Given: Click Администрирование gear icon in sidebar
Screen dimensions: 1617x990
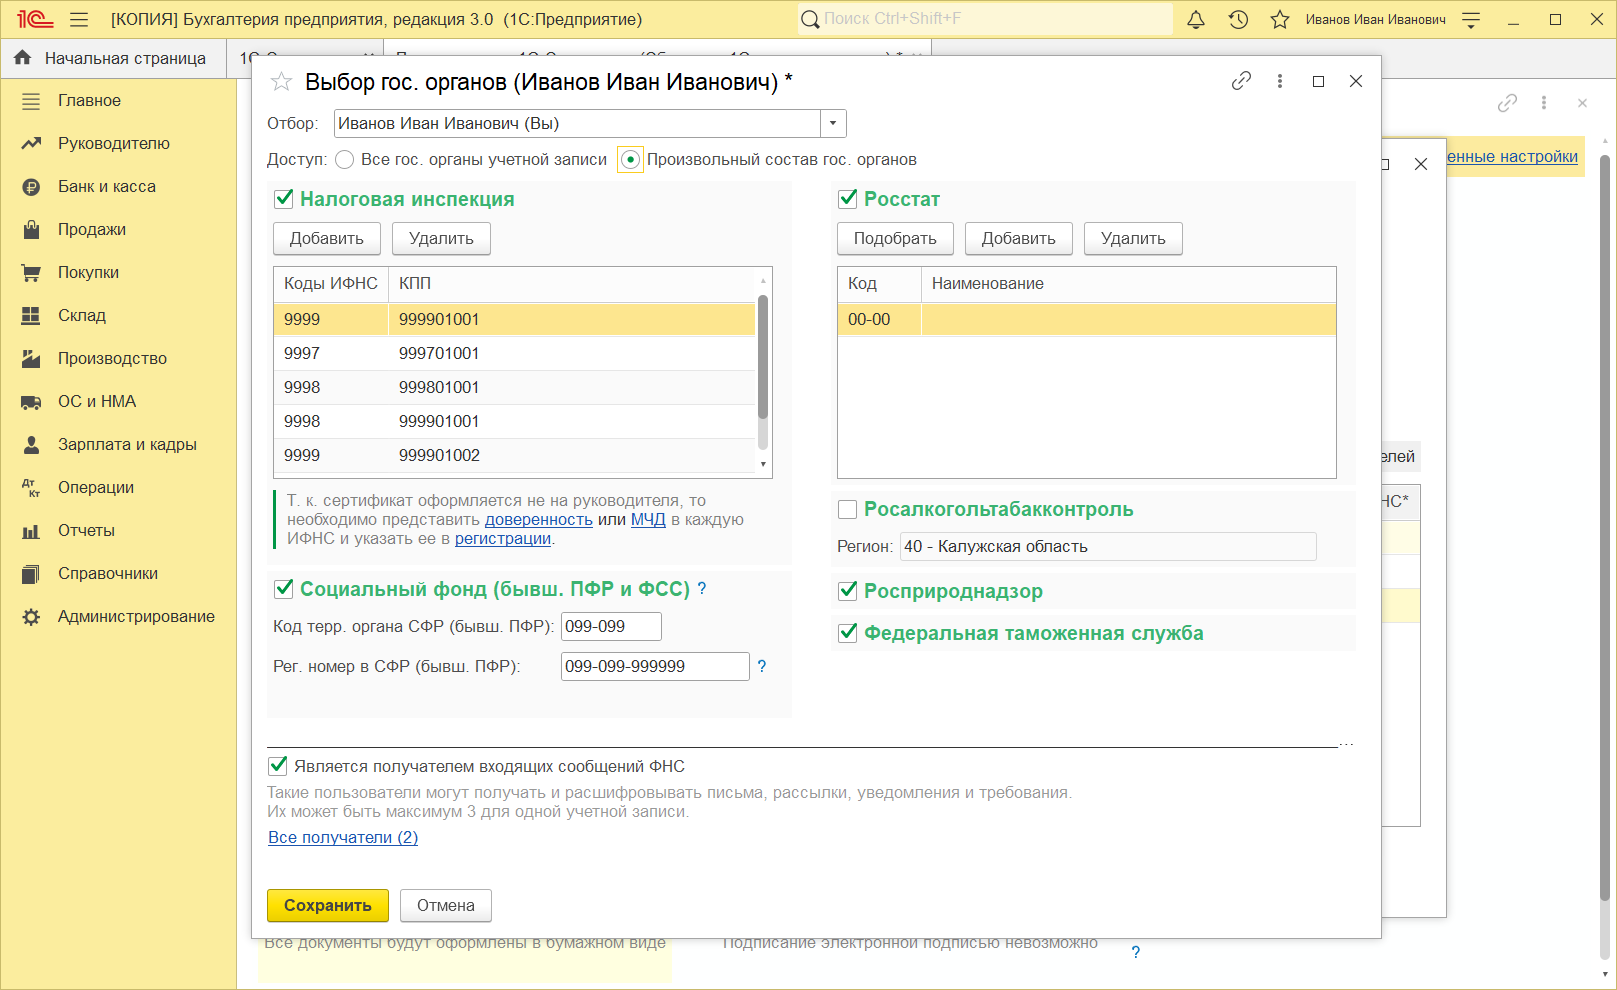Looking at the screenshot, I should click(31, 617).
